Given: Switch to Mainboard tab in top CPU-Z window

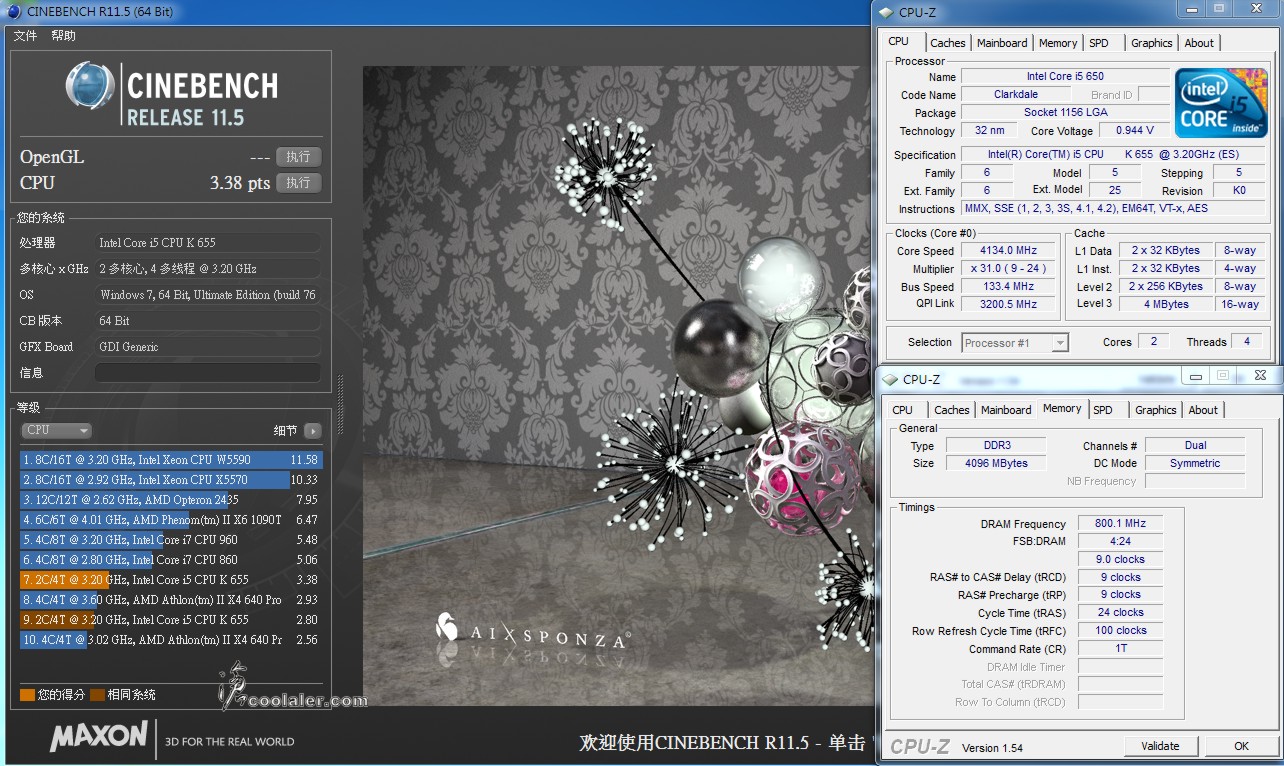Looking at the screenshot, I should pos(1002,43).
